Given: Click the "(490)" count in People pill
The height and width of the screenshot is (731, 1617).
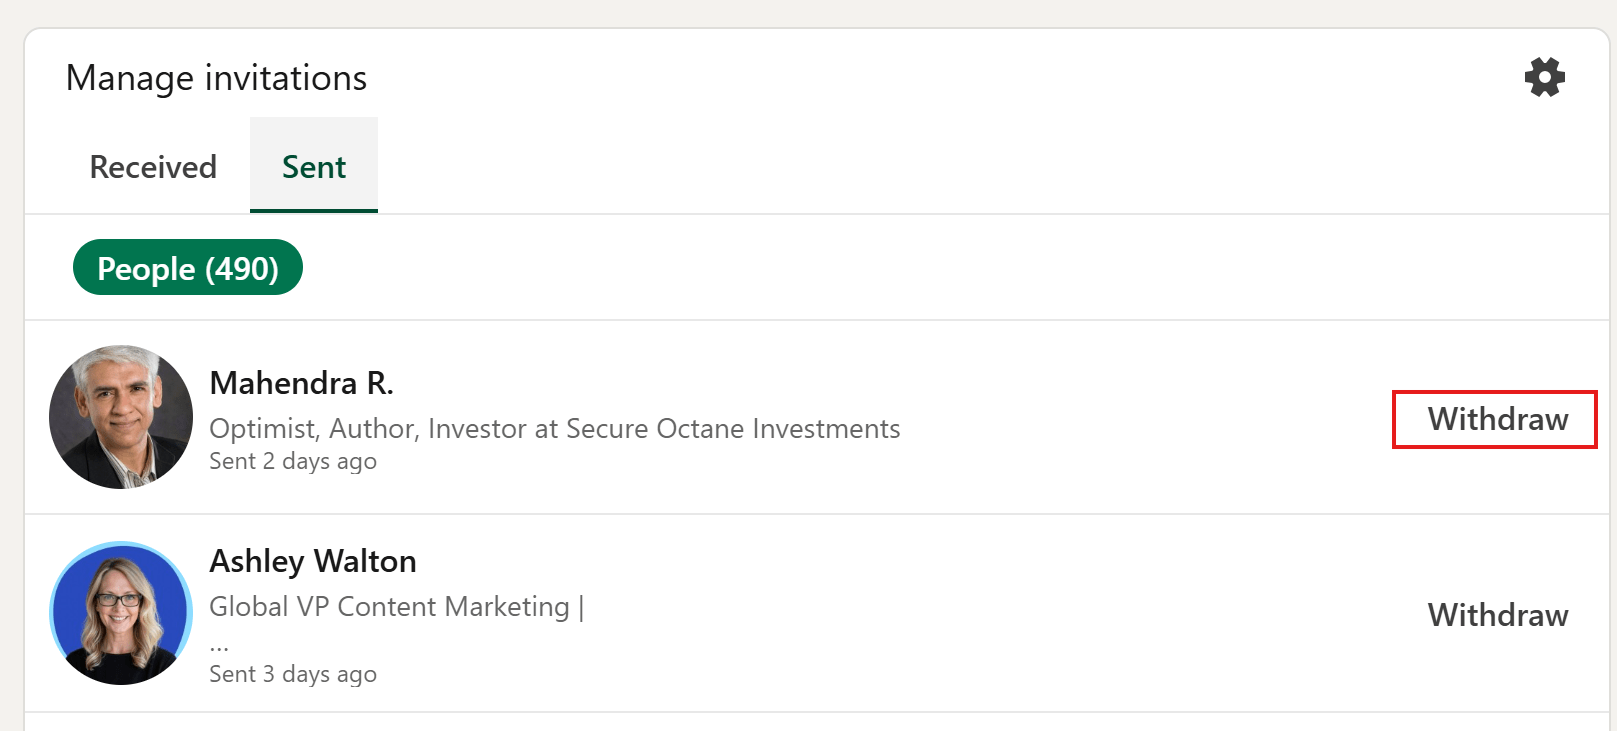Looking at the screenshot, I should point(242,268).
